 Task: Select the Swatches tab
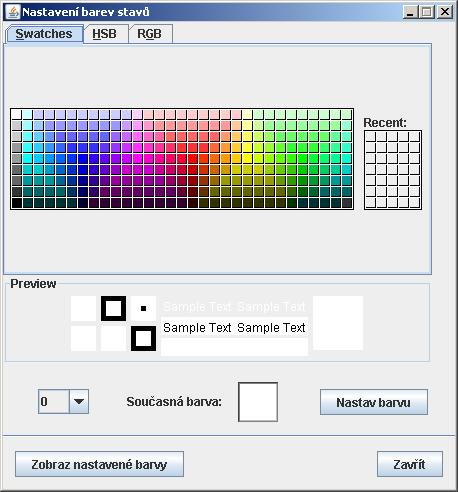coord(44,34)
